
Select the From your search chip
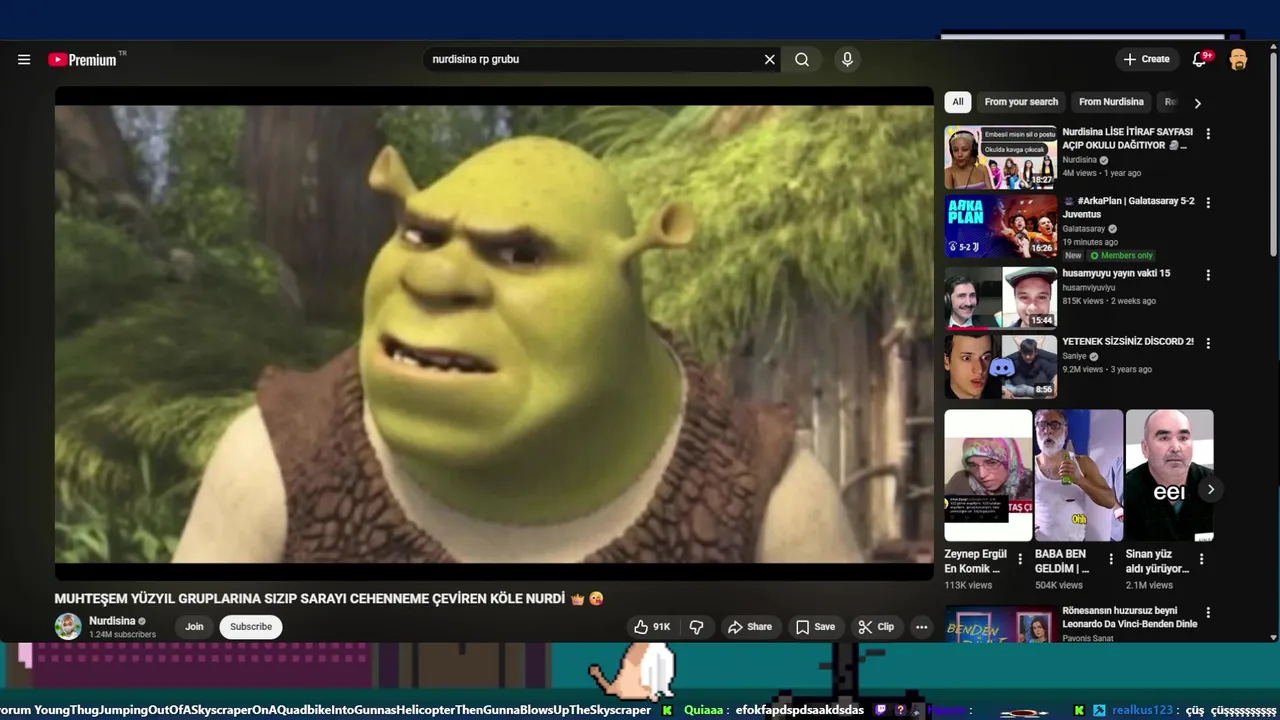click(1021, 102)
